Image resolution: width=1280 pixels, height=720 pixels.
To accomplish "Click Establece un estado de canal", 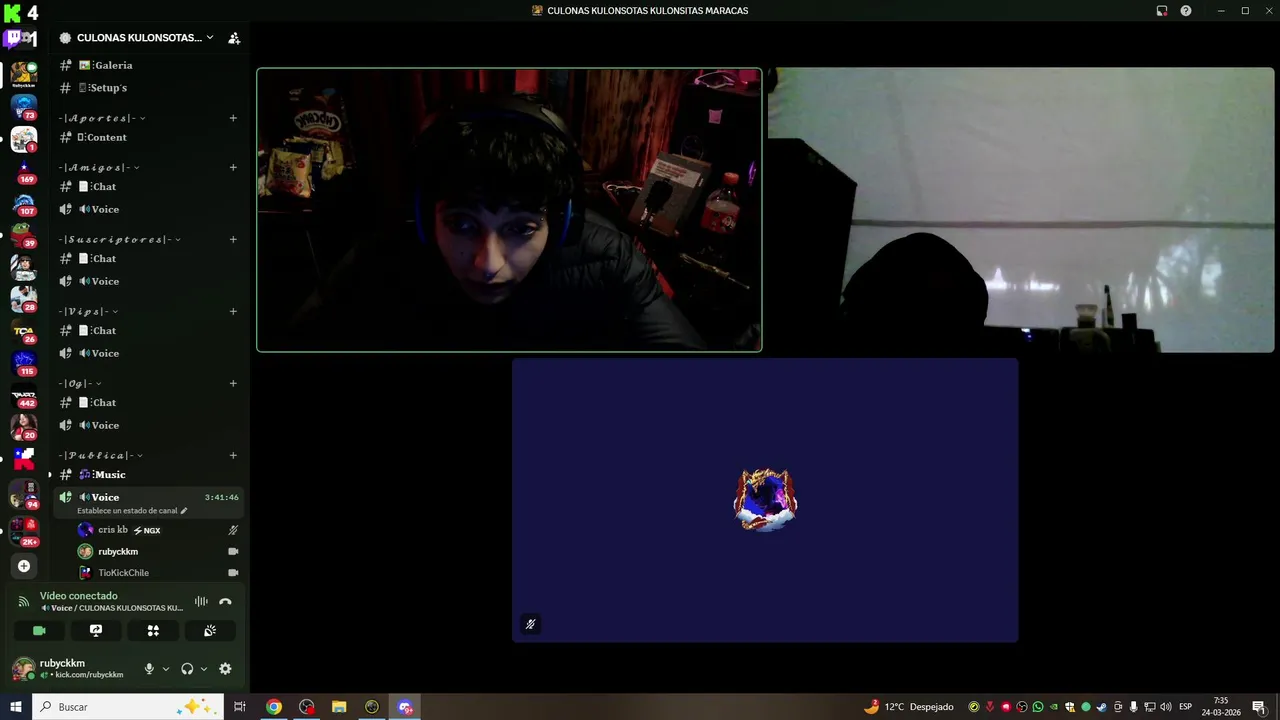I will tap(132, 511).
